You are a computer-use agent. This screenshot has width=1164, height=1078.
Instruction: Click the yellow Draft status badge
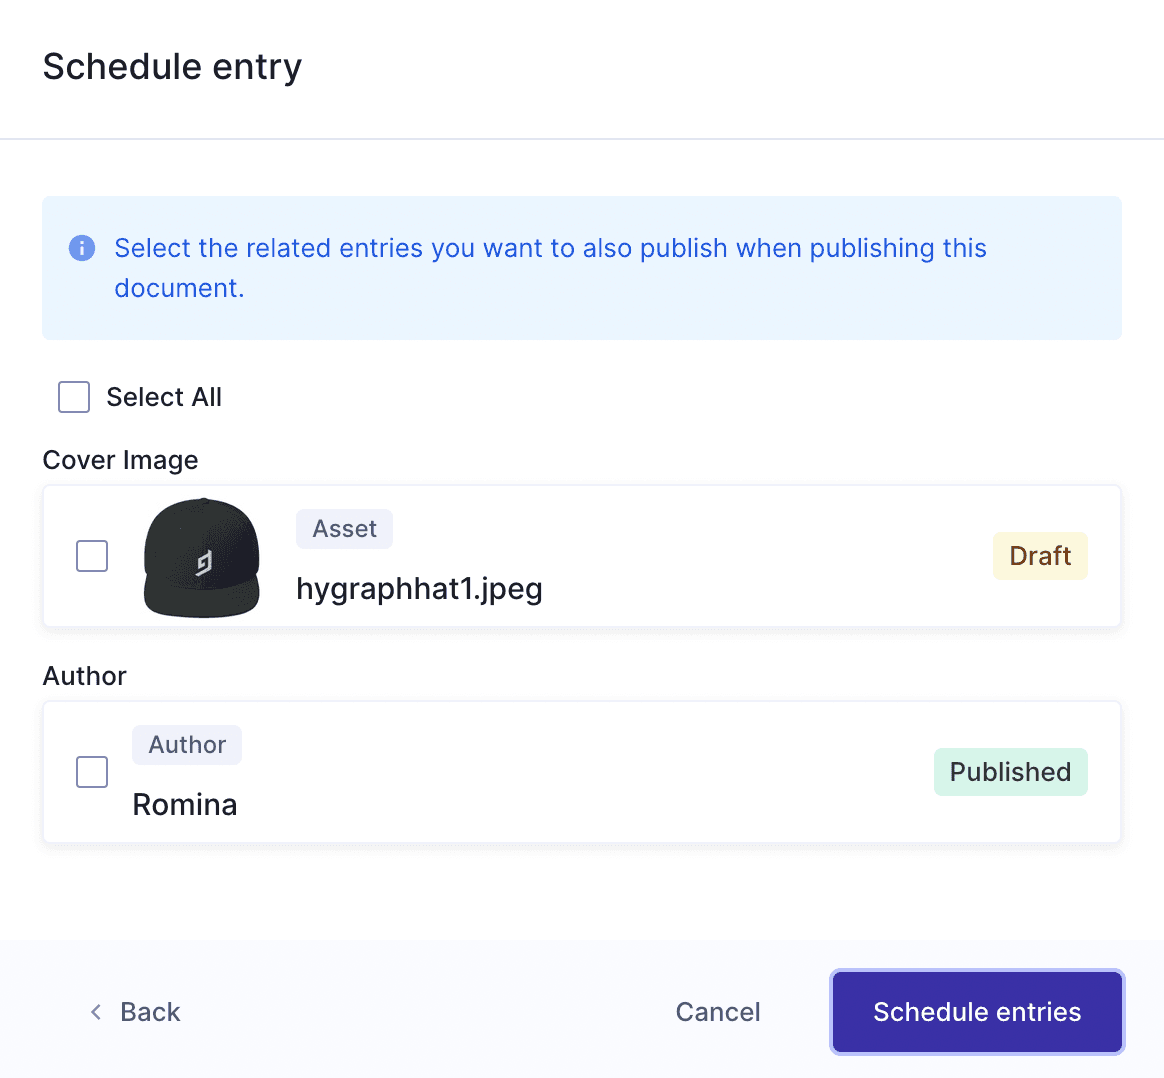coord(1040,556)
